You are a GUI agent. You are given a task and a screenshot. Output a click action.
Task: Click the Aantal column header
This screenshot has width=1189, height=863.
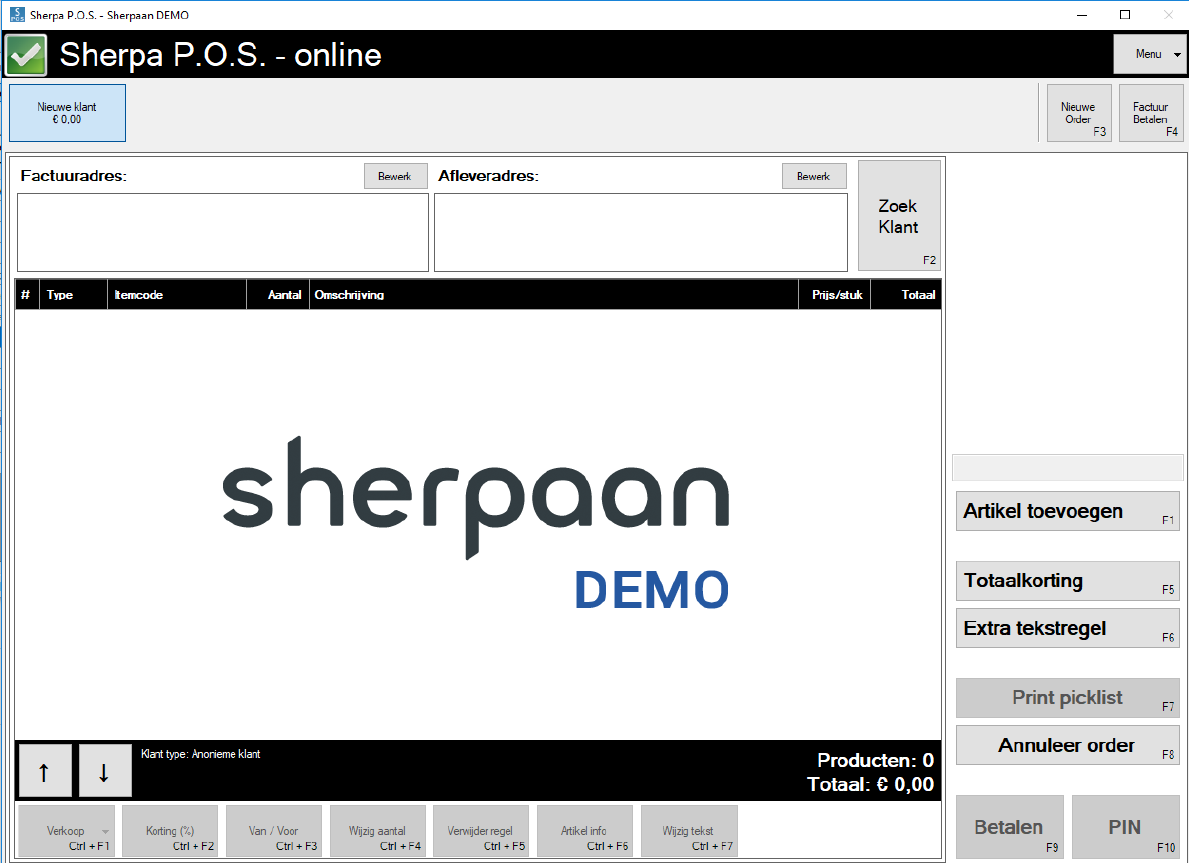pyautogui.click(x=278, y=294)
